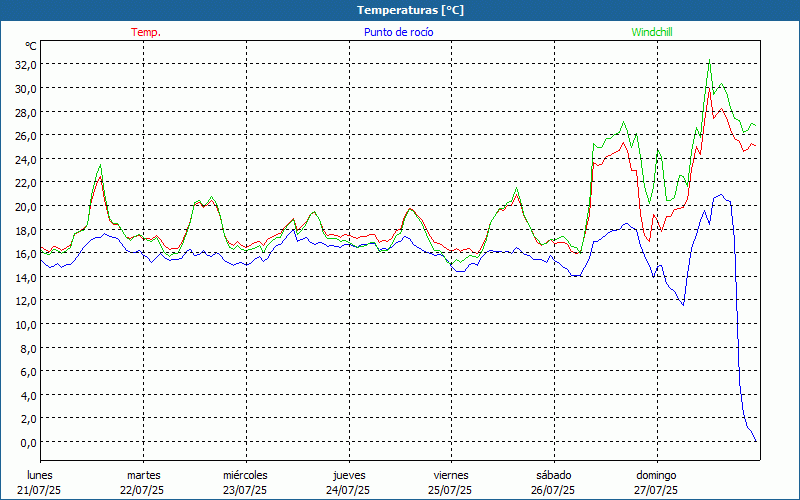The image size is (800, 500).
Task: Click the '0,0' y-axis value
Action: click(28, 443)
